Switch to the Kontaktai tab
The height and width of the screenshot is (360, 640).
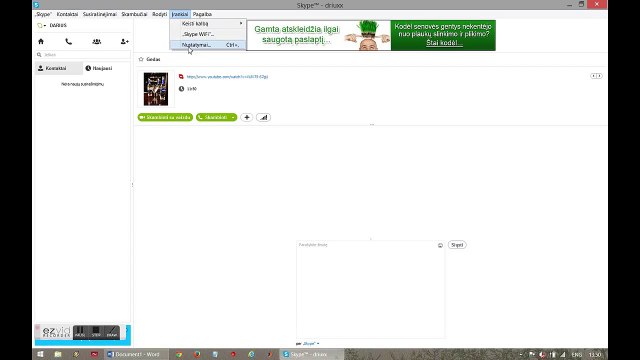pos(59,68)
